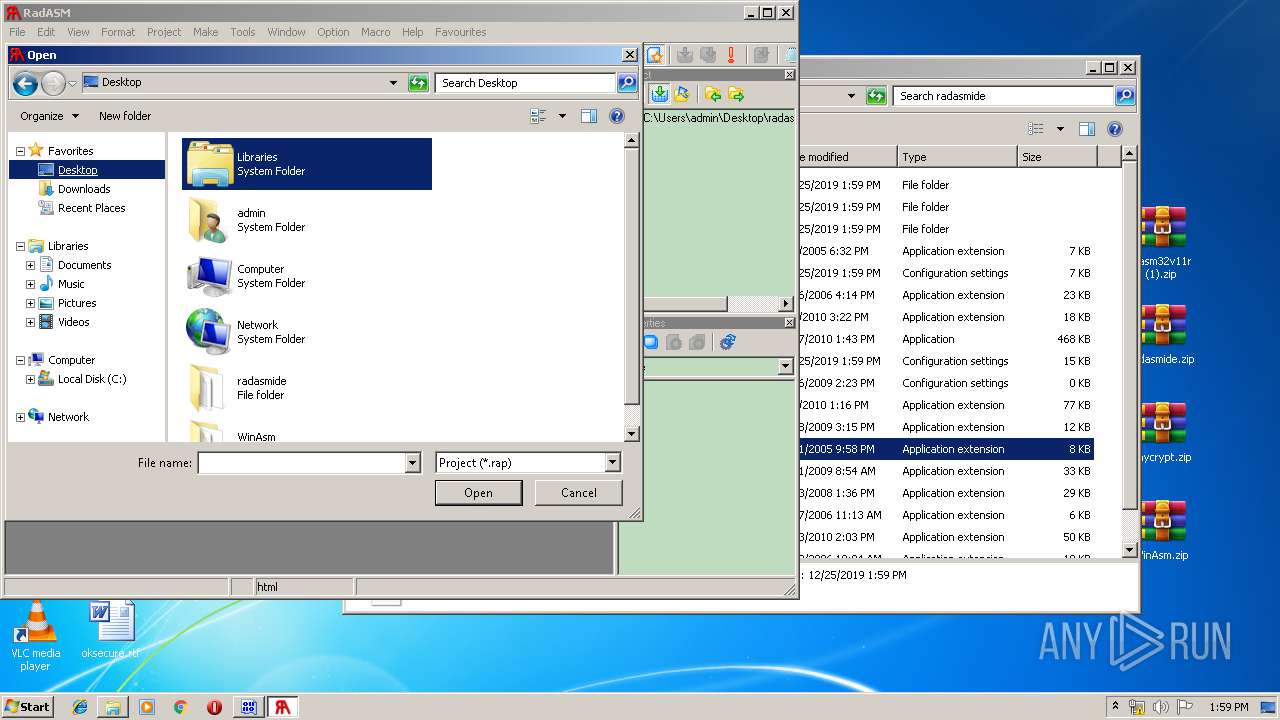Expand the Videos library node
The image size is (1280, 720).
coord(30,322)
